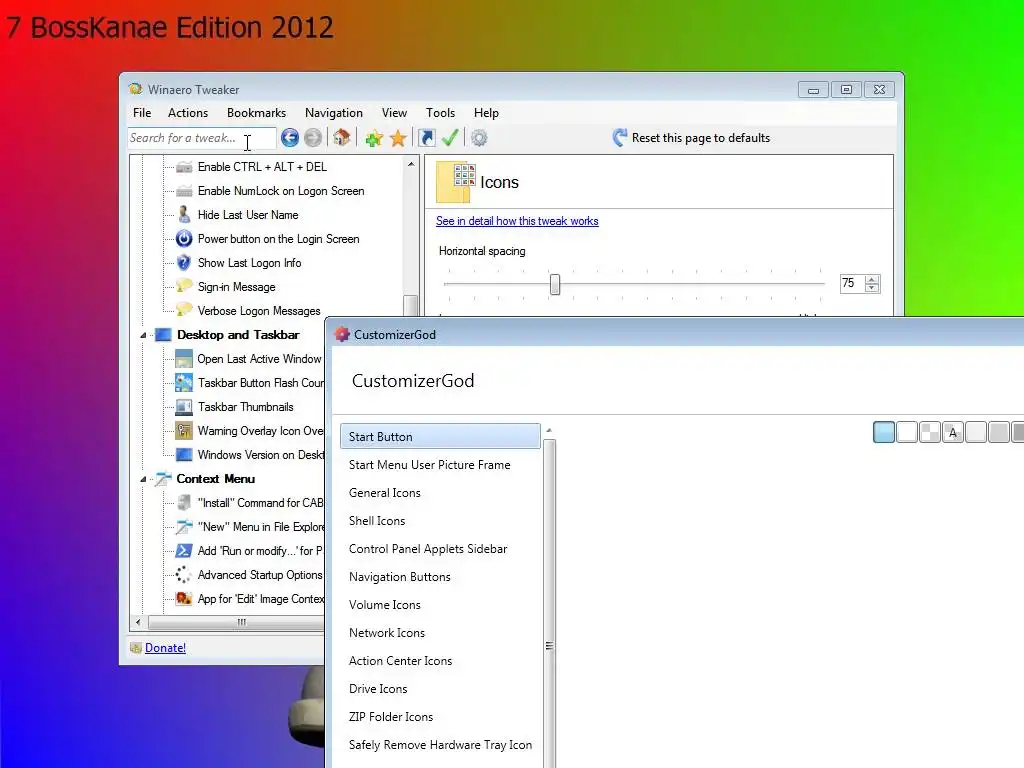Image resolution: width=1024 pixels, height=768 pixels.
Task: Click the spinner icon for Advanced Startup Options
Action: 184,575
